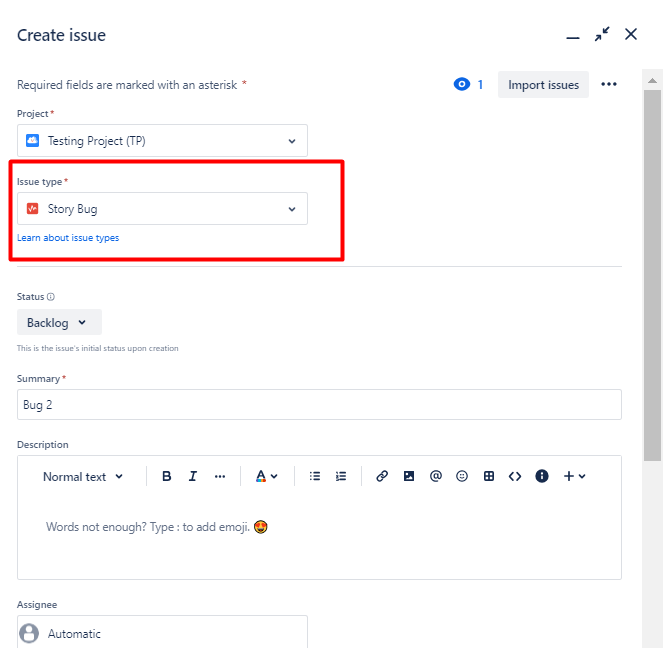663x648 pixels.
Task: Add an image to the description
Action: pyautogui.click(x=409, y=476)
